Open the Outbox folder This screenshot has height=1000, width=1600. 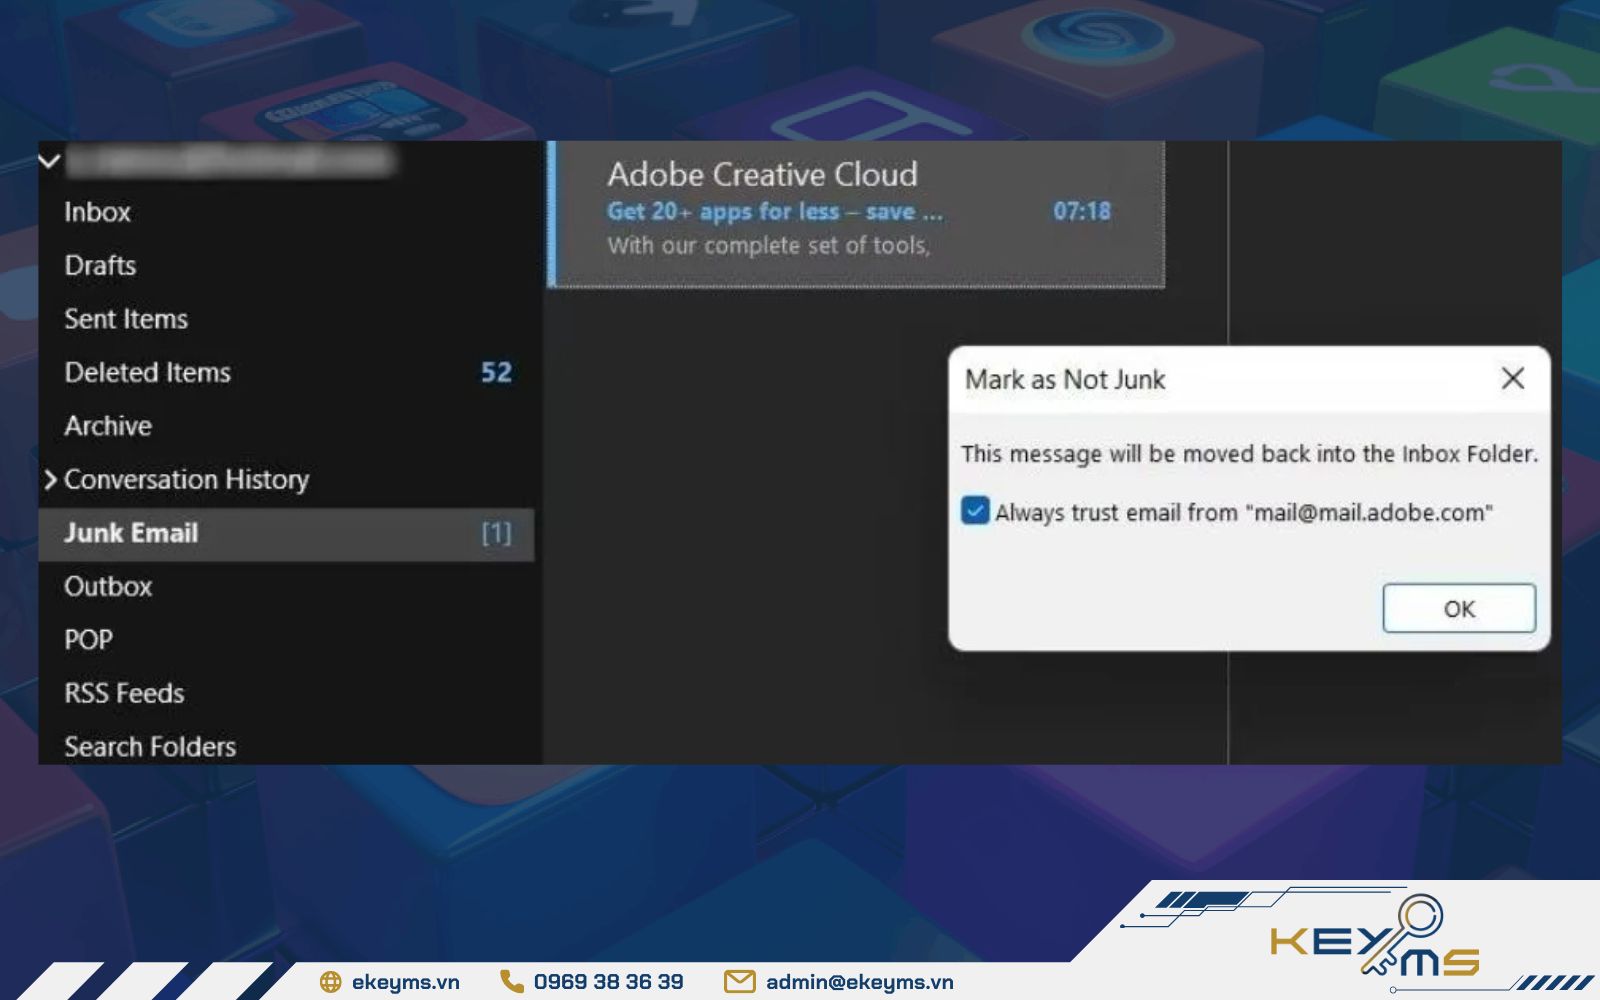pyautogui.click(x=108, y=587)
